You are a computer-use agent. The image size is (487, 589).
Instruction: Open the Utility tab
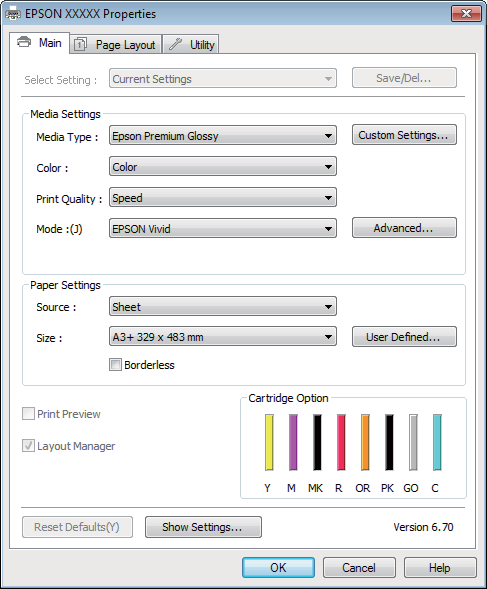pyautogui.click(x=191, y=44)
